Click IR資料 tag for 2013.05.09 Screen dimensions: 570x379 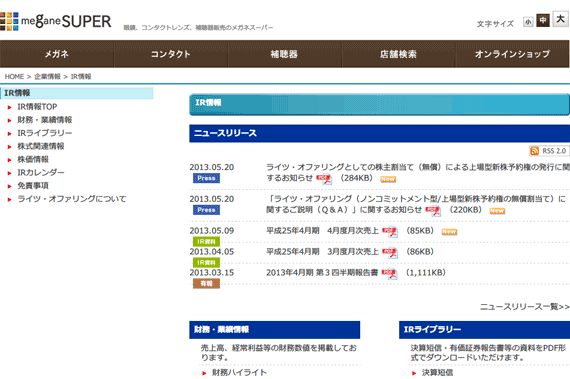[x=206, y=242]
